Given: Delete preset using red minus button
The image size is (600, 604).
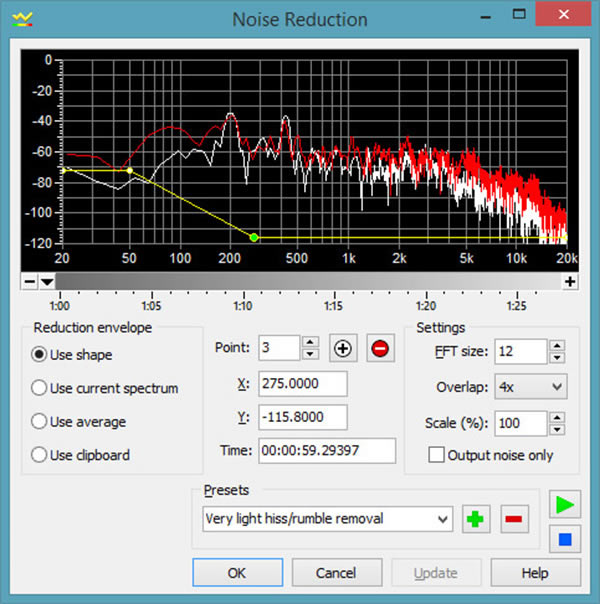Looking at the screenshot, I should click(x=514, y=519).
